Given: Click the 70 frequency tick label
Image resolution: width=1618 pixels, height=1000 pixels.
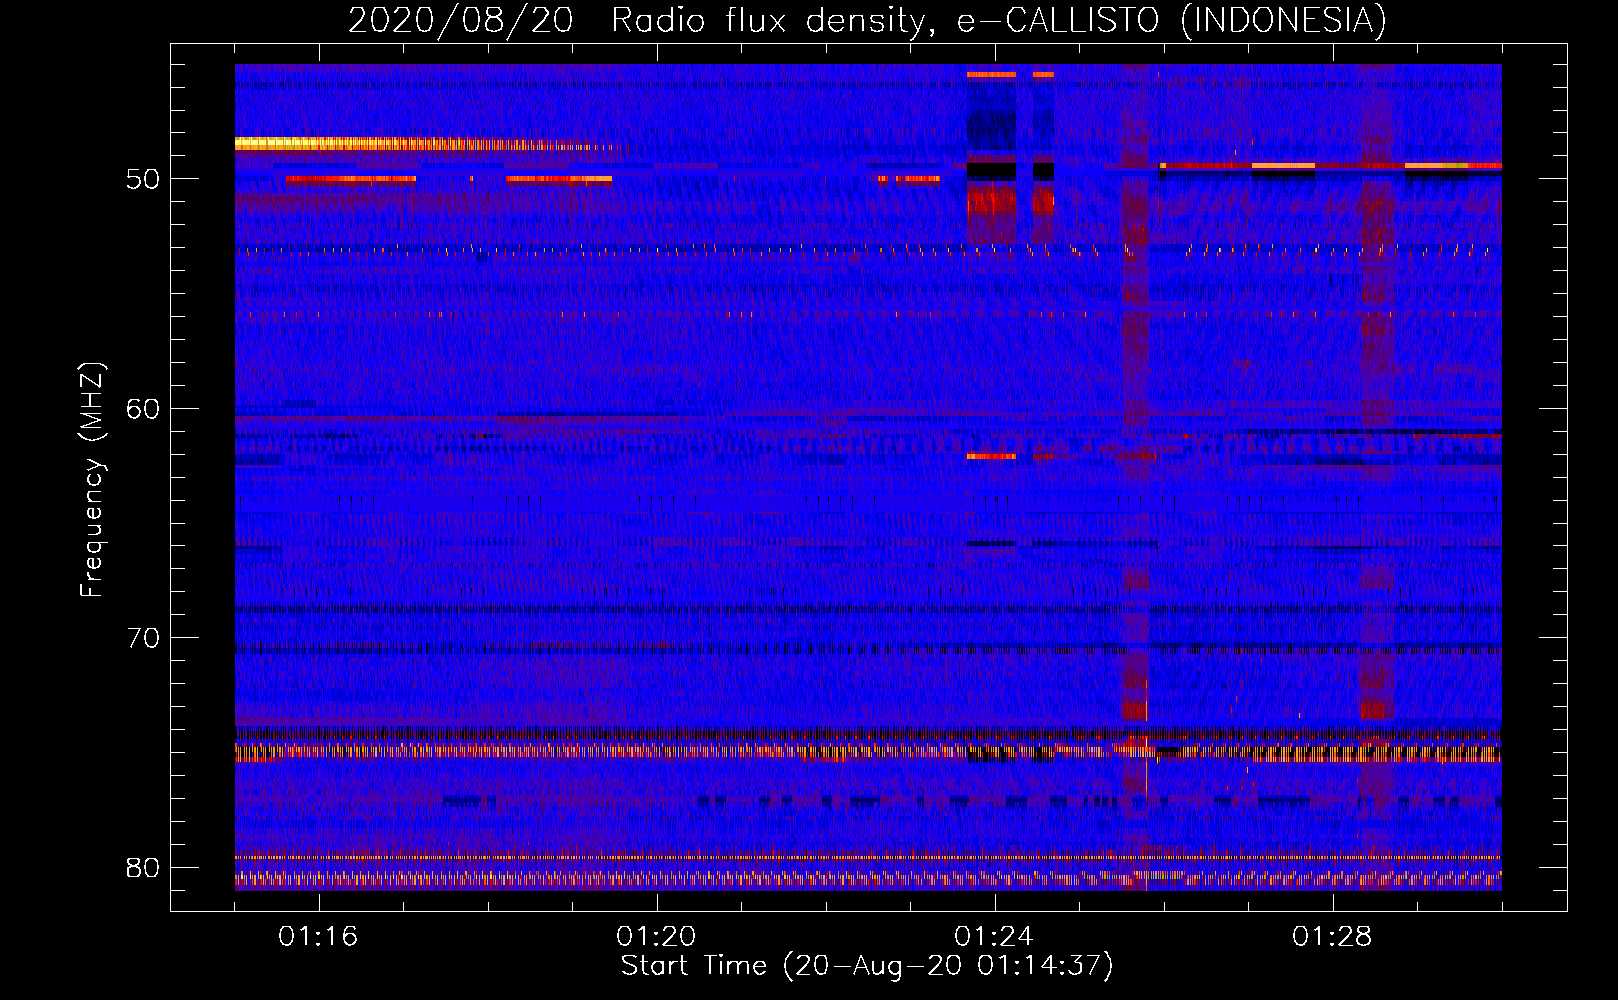Looking at the screenshot, I should click(143, 638).
